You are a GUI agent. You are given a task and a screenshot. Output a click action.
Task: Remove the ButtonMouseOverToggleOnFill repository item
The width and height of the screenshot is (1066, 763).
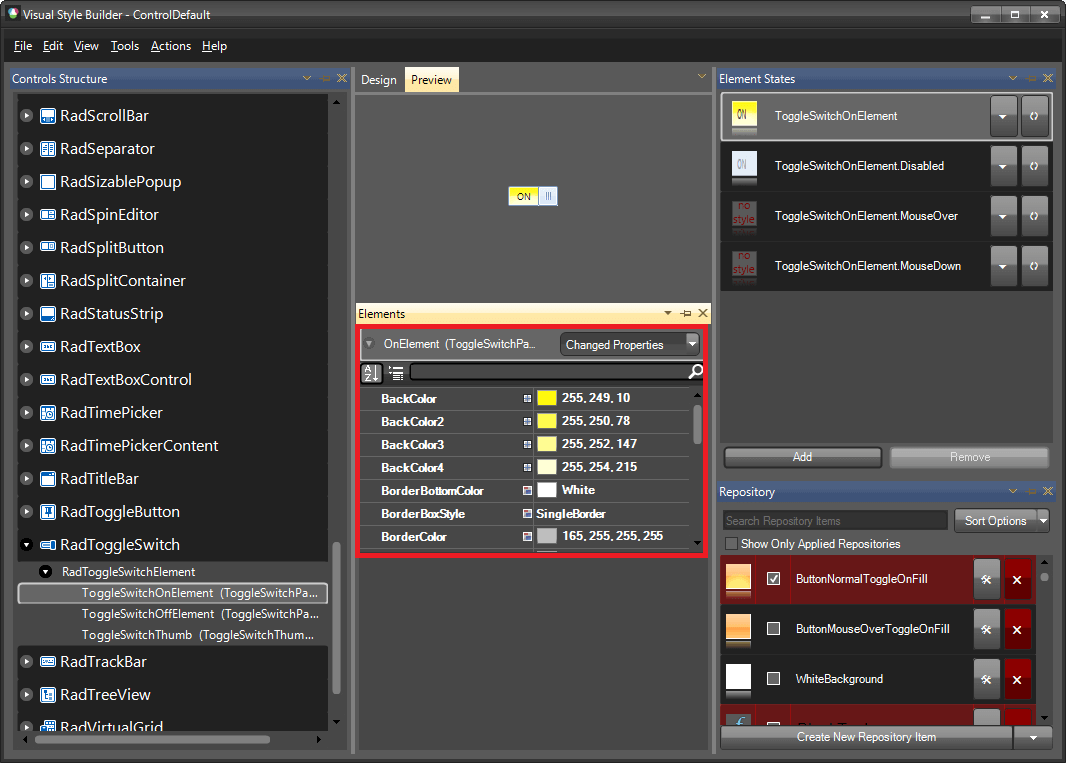[x=1018, y=629]
